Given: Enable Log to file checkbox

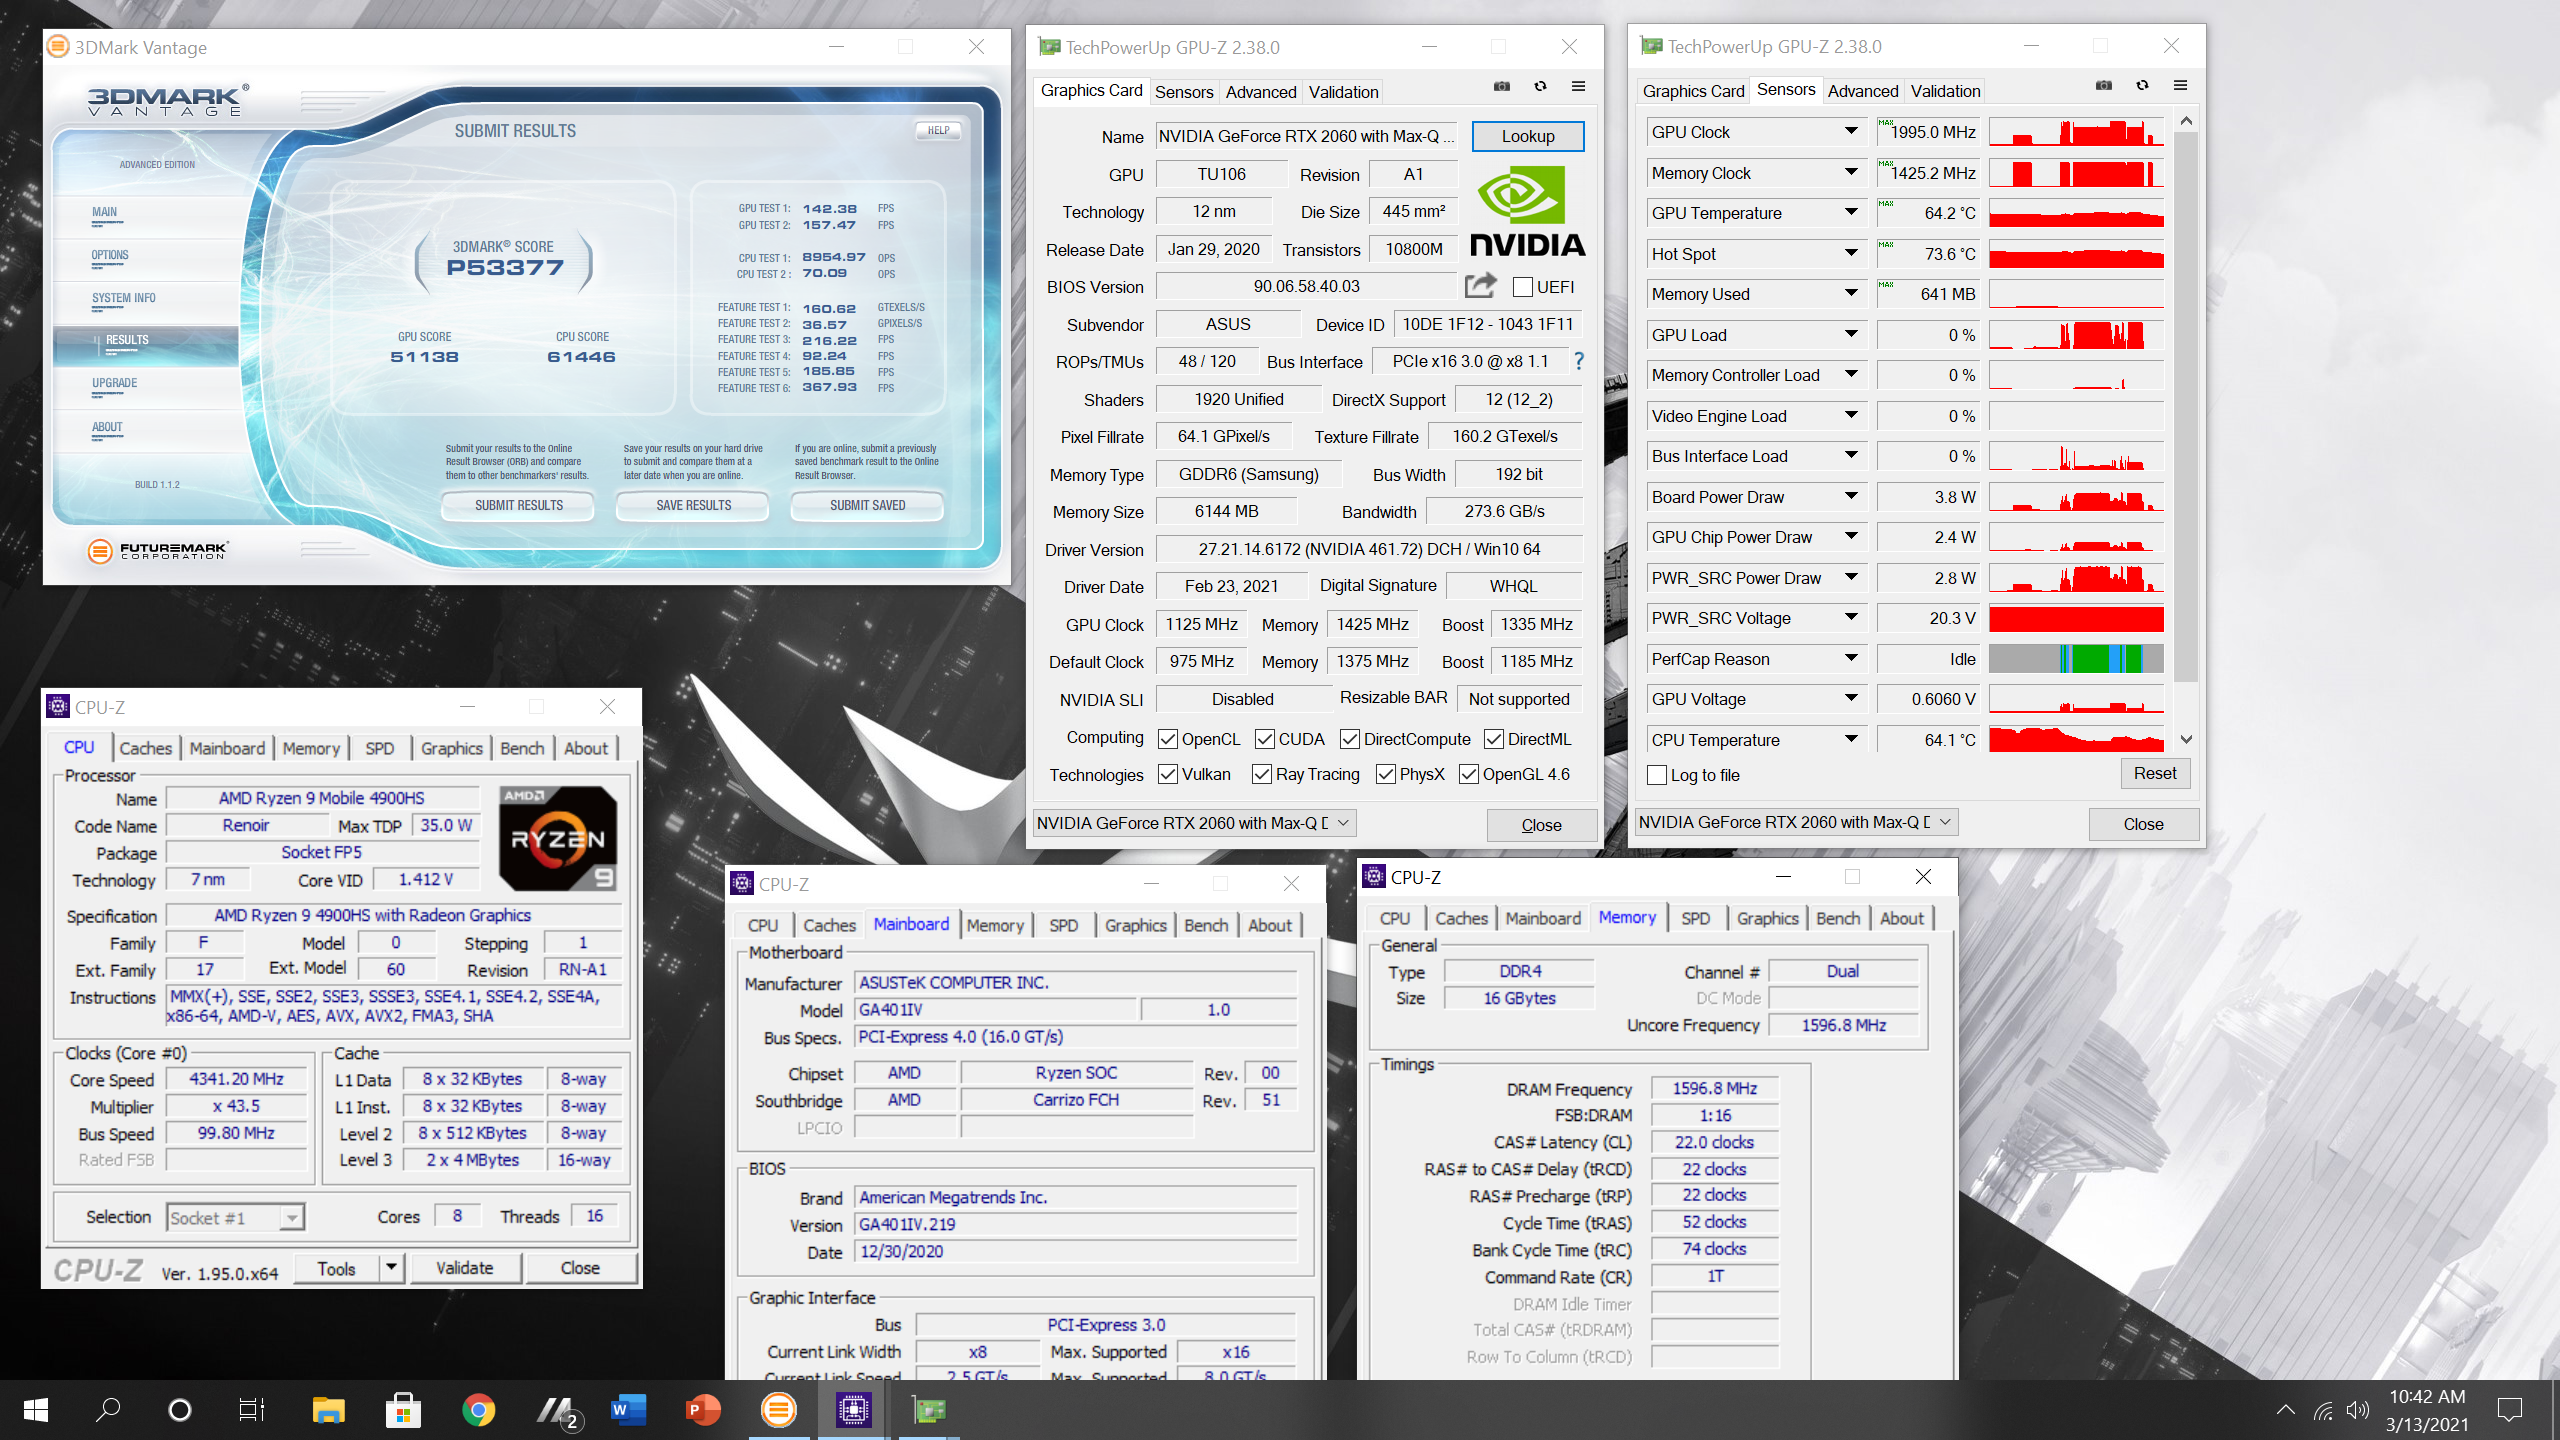Looking at the screenshot, I should click(x=1657, y=775).
